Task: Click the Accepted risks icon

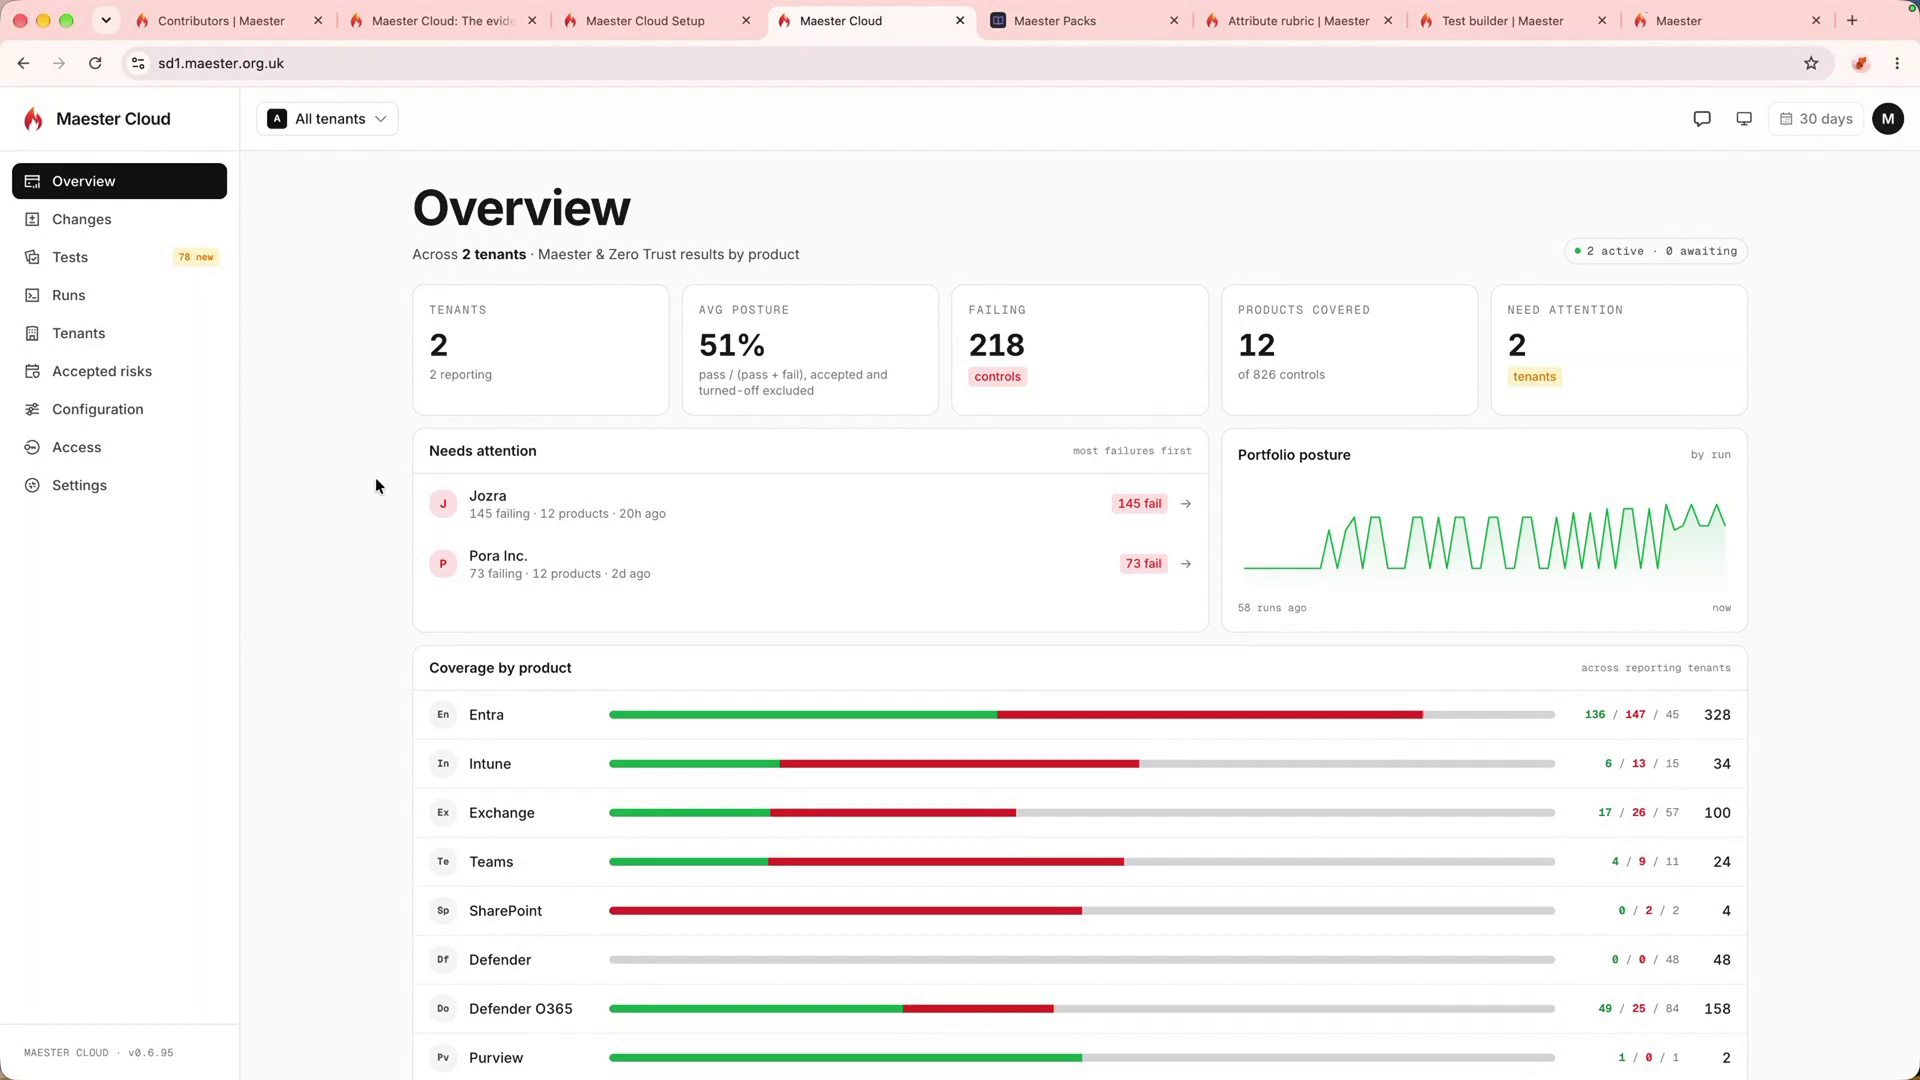Action: [x=32, y=371]
